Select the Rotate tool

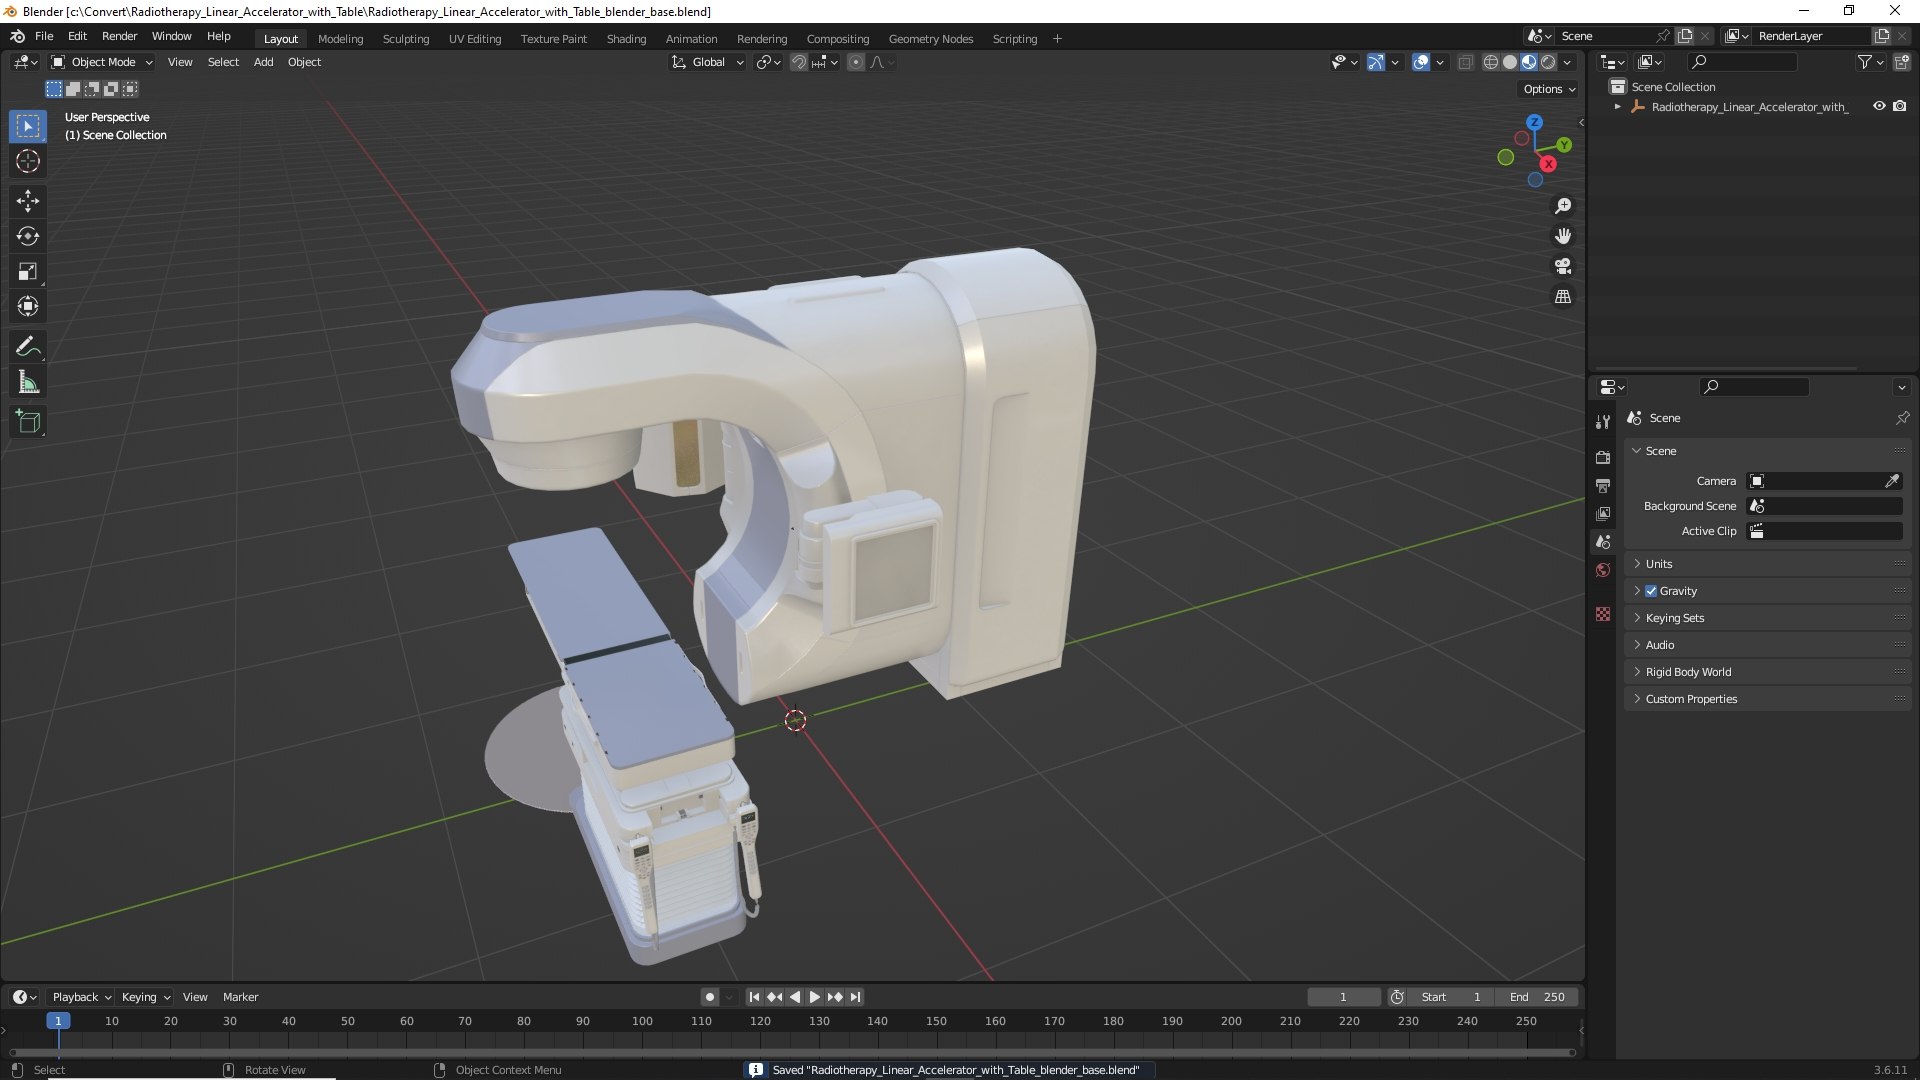(28, 236)
